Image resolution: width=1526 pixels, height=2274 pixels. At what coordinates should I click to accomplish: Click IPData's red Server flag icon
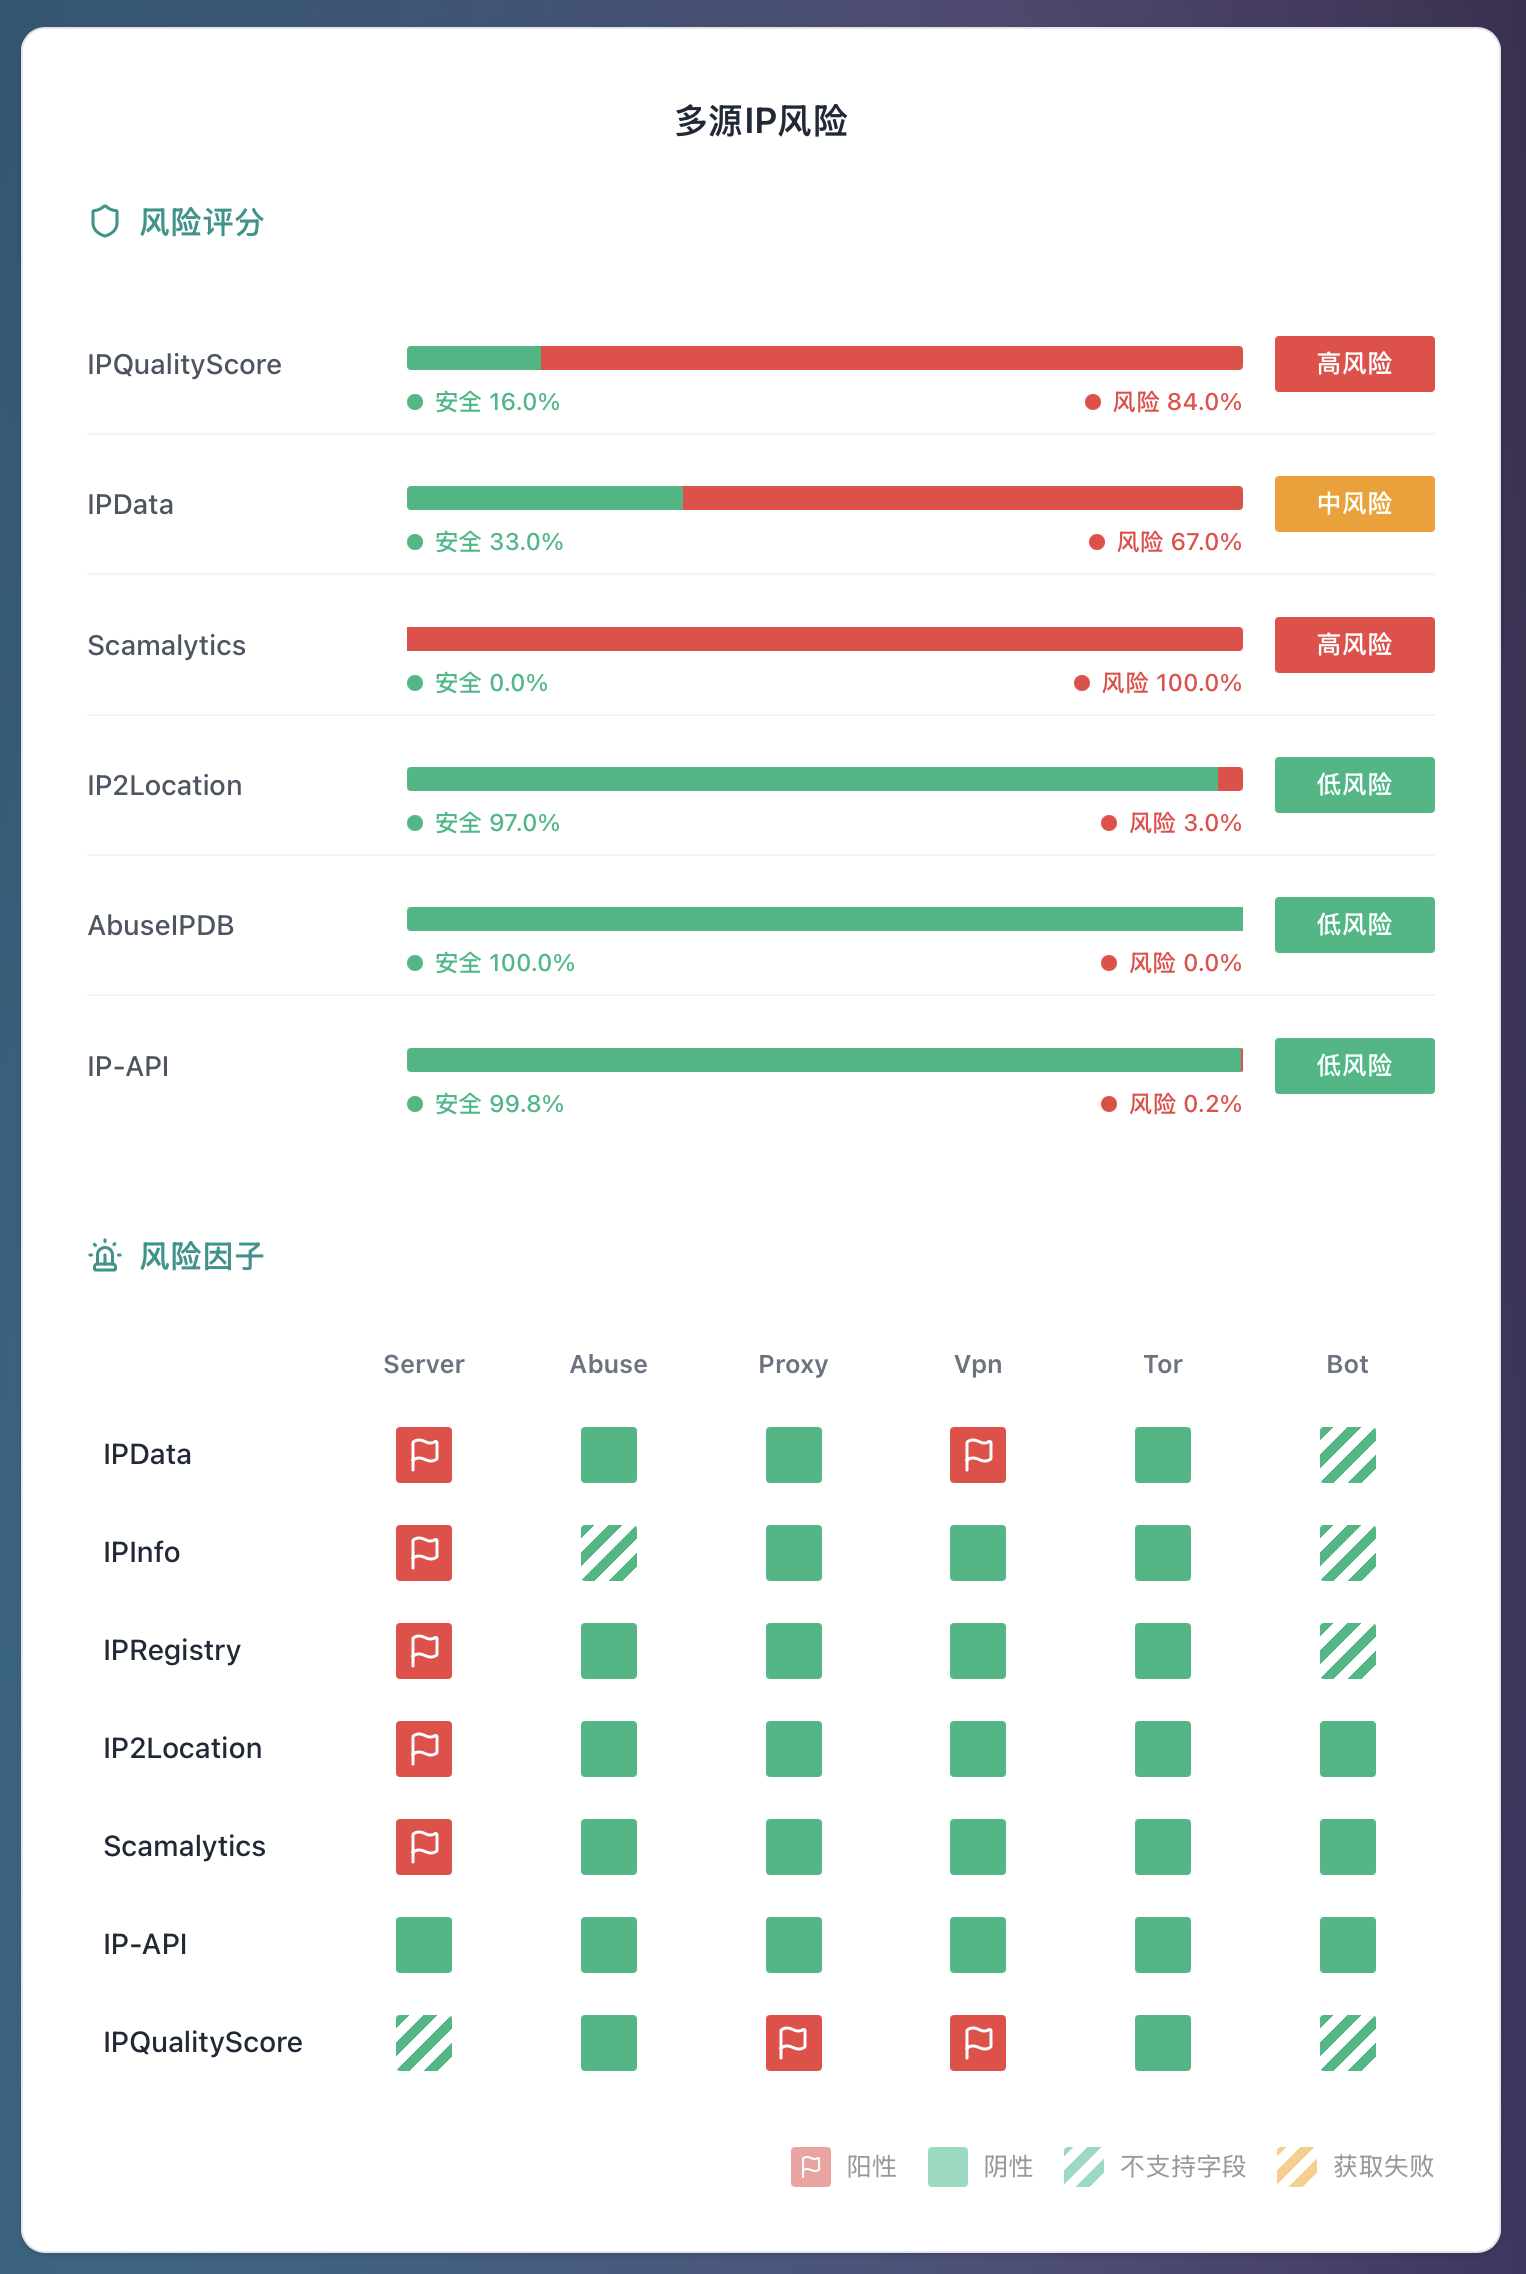coord(424,1455)
